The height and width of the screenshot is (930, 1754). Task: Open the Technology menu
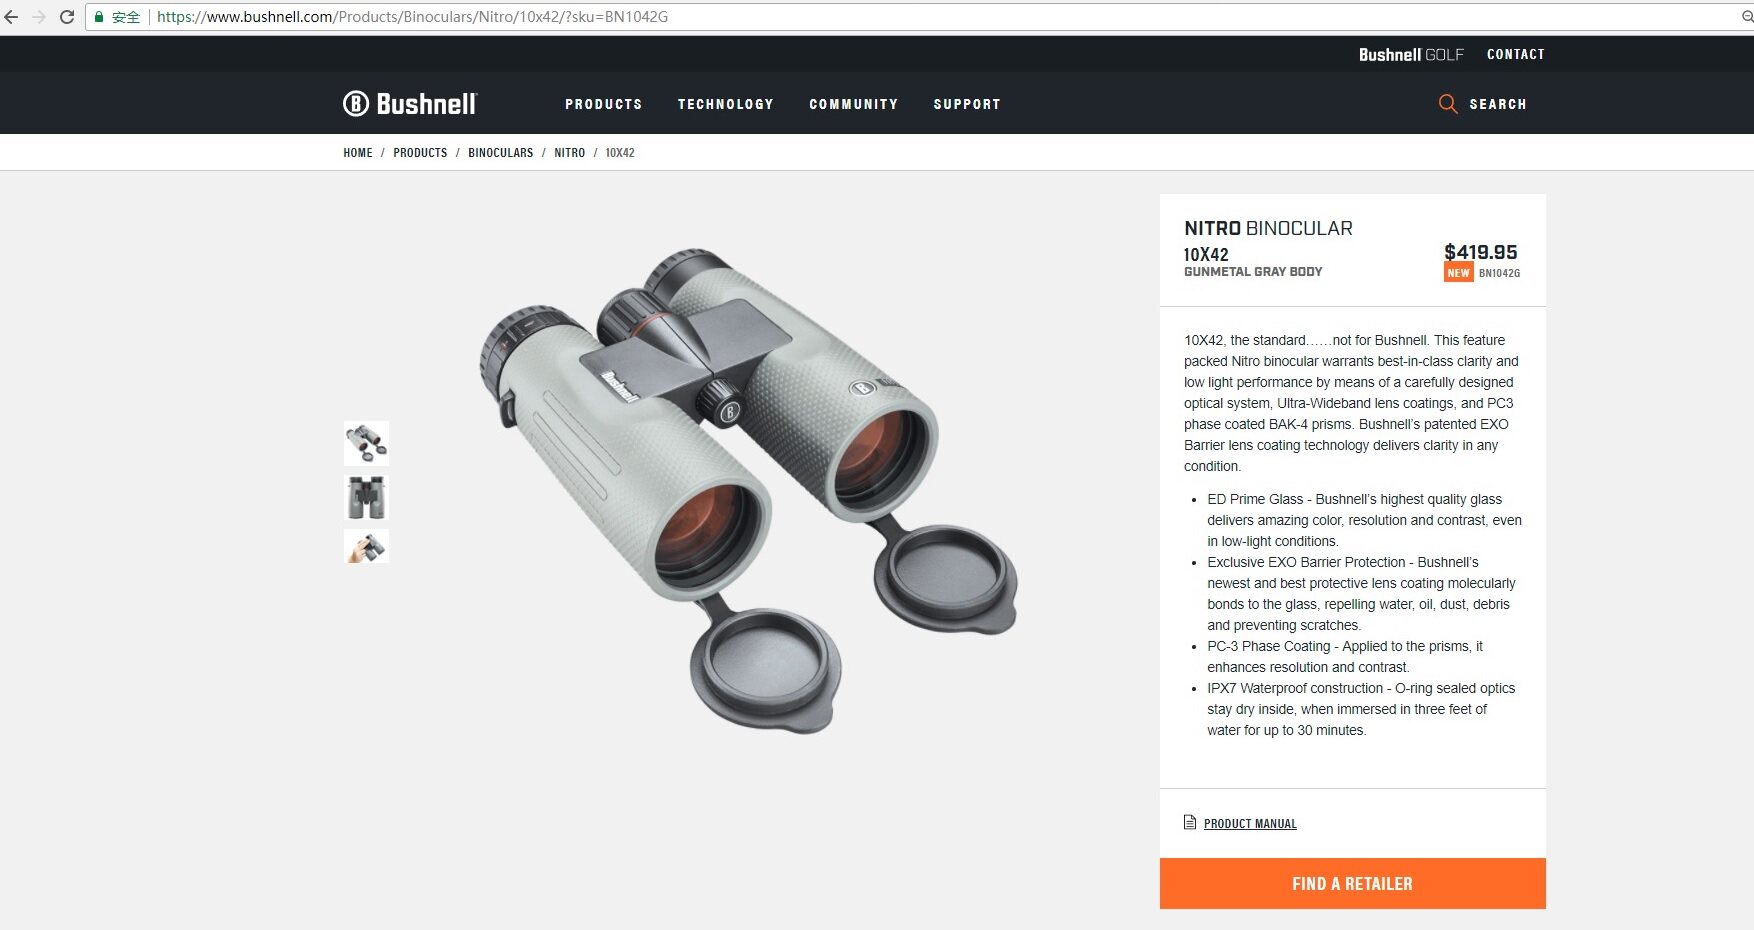click(x=725, y=104)
